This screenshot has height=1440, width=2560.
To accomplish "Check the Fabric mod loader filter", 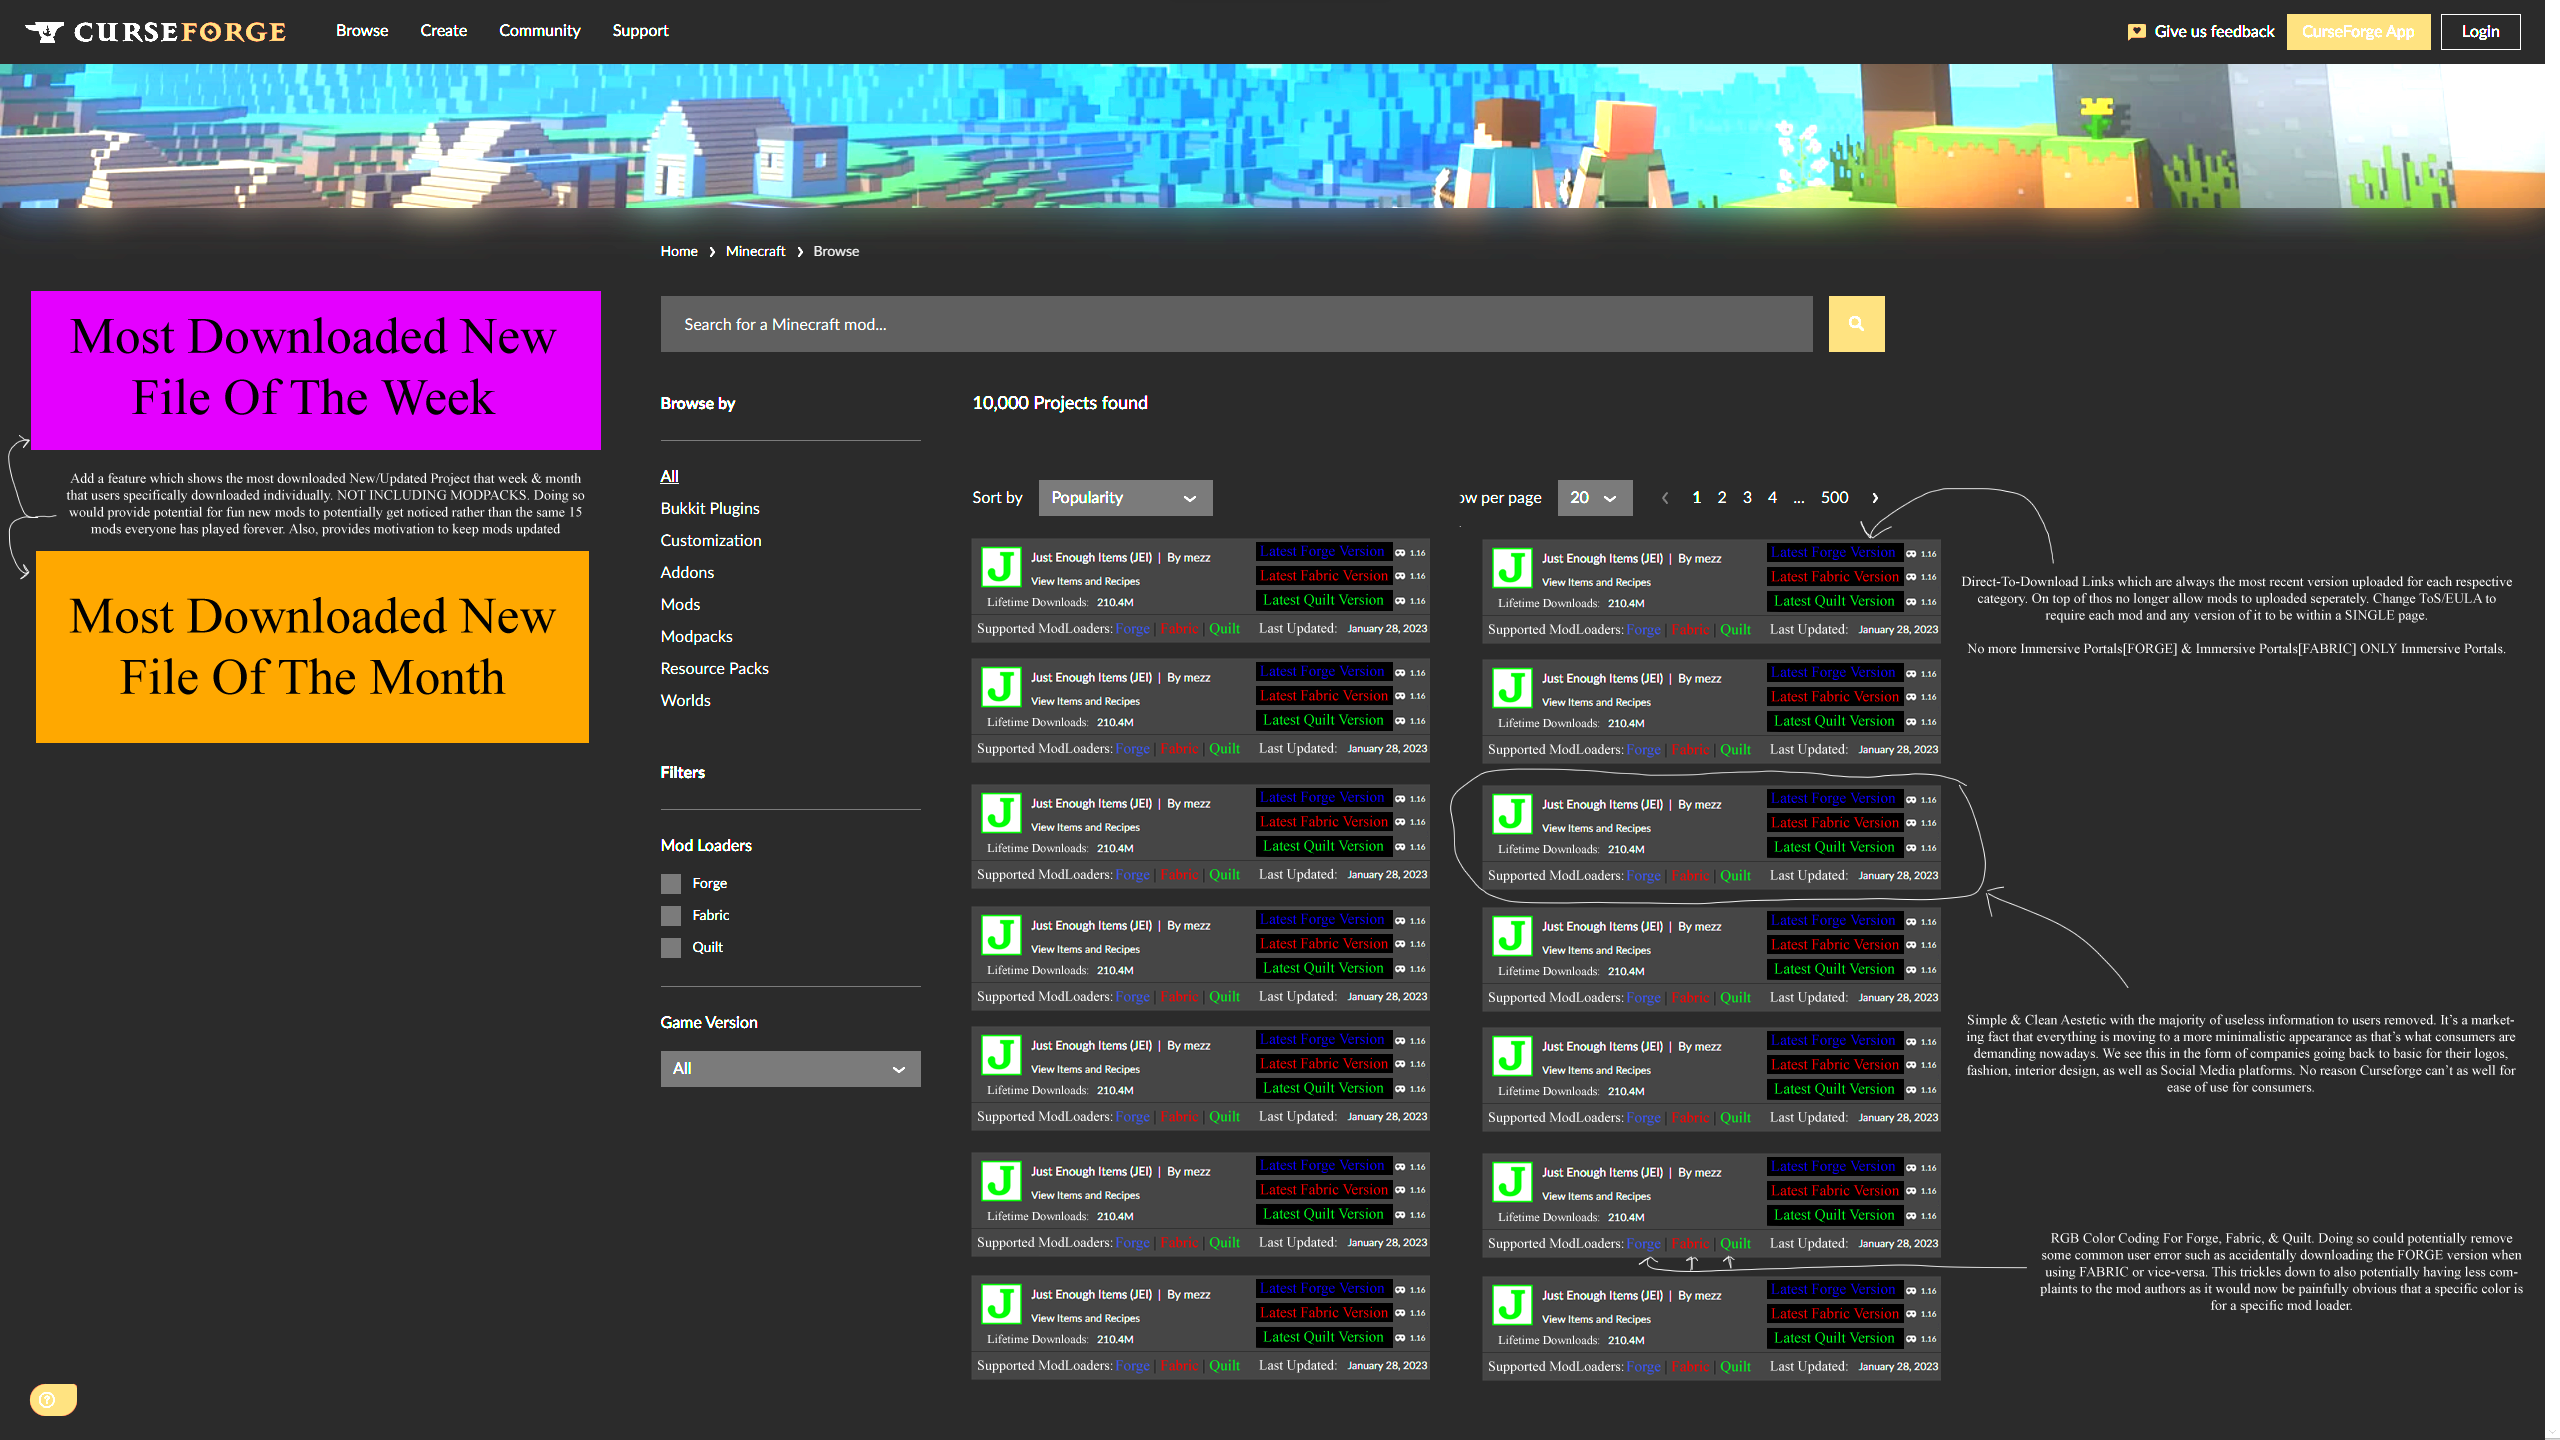I will (x=671, y=916).
